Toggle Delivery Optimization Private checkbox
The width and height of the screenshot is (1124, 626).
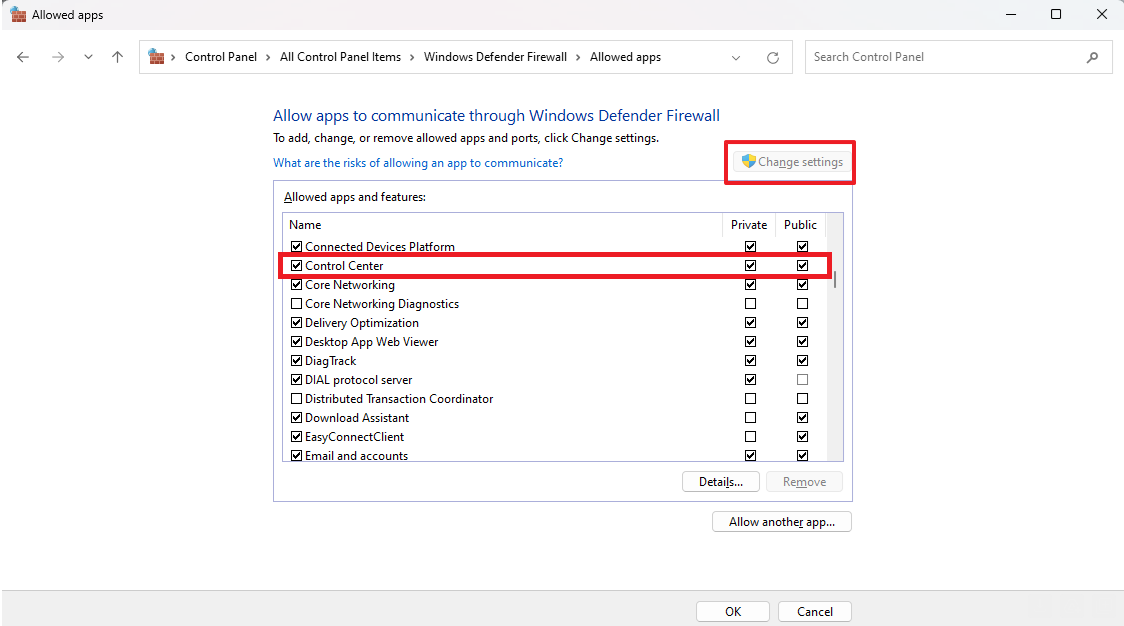[751, 323]
